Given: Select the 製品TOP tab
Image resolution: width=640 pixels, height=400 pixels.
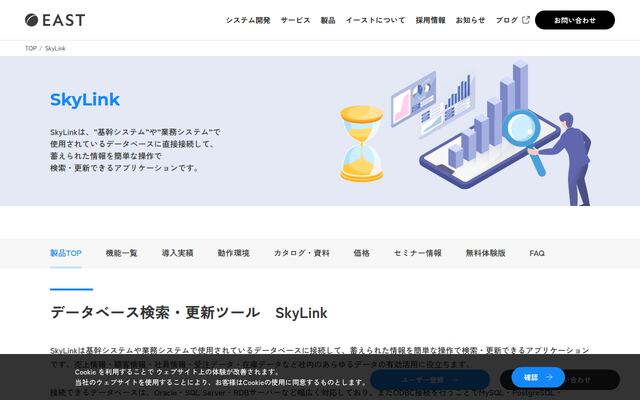Looking at the screenshot, I should [x=66, y=253].
